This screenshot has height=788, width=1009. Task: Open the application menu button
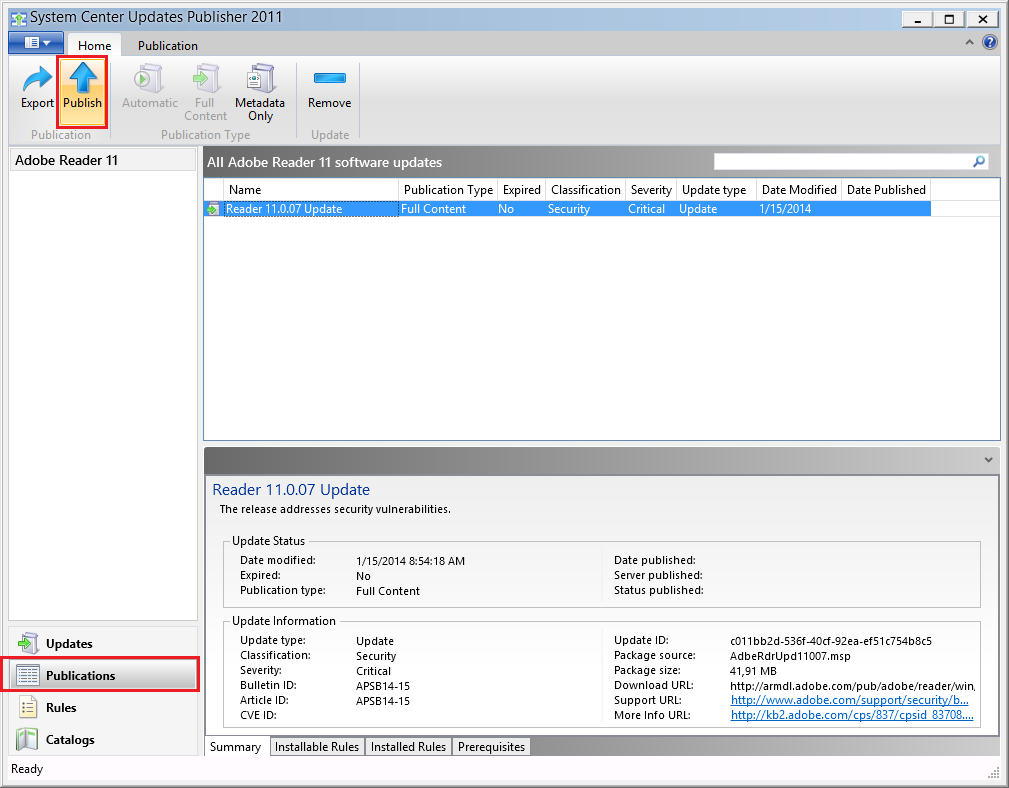pos(36,43)
